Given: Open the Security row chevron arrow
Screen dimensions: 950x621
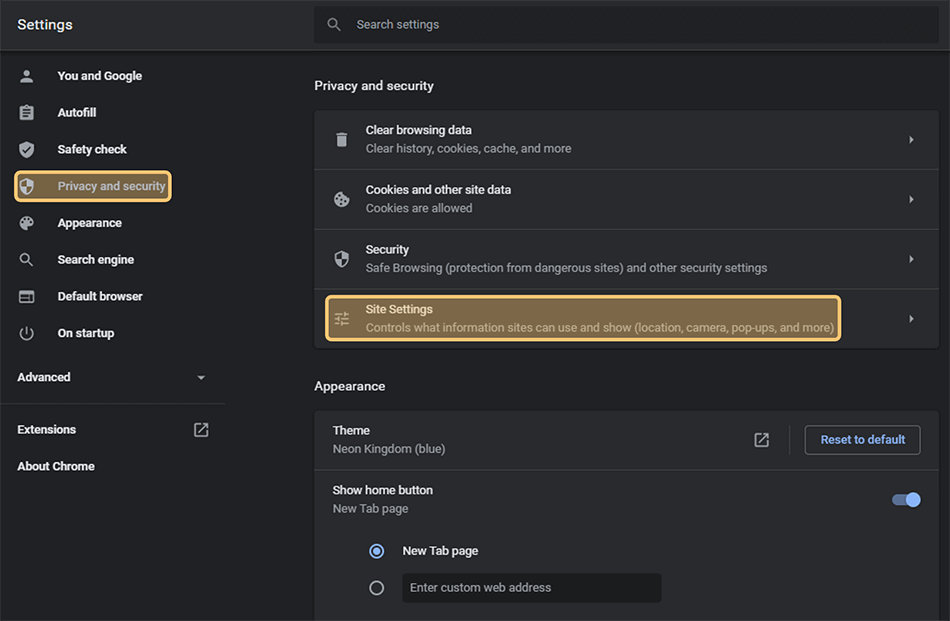Looking at the screenshot, I should click(x=911, y=259).
